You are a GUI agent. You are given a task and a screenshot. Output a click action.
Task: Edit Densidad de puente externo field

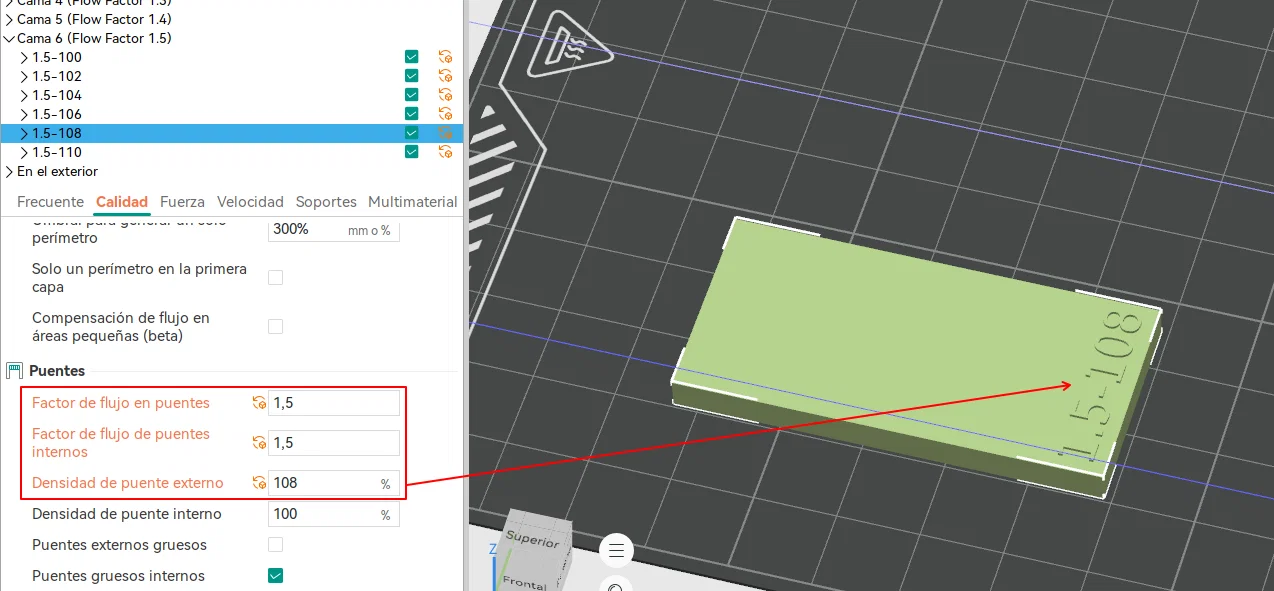[x=334, y=483]
